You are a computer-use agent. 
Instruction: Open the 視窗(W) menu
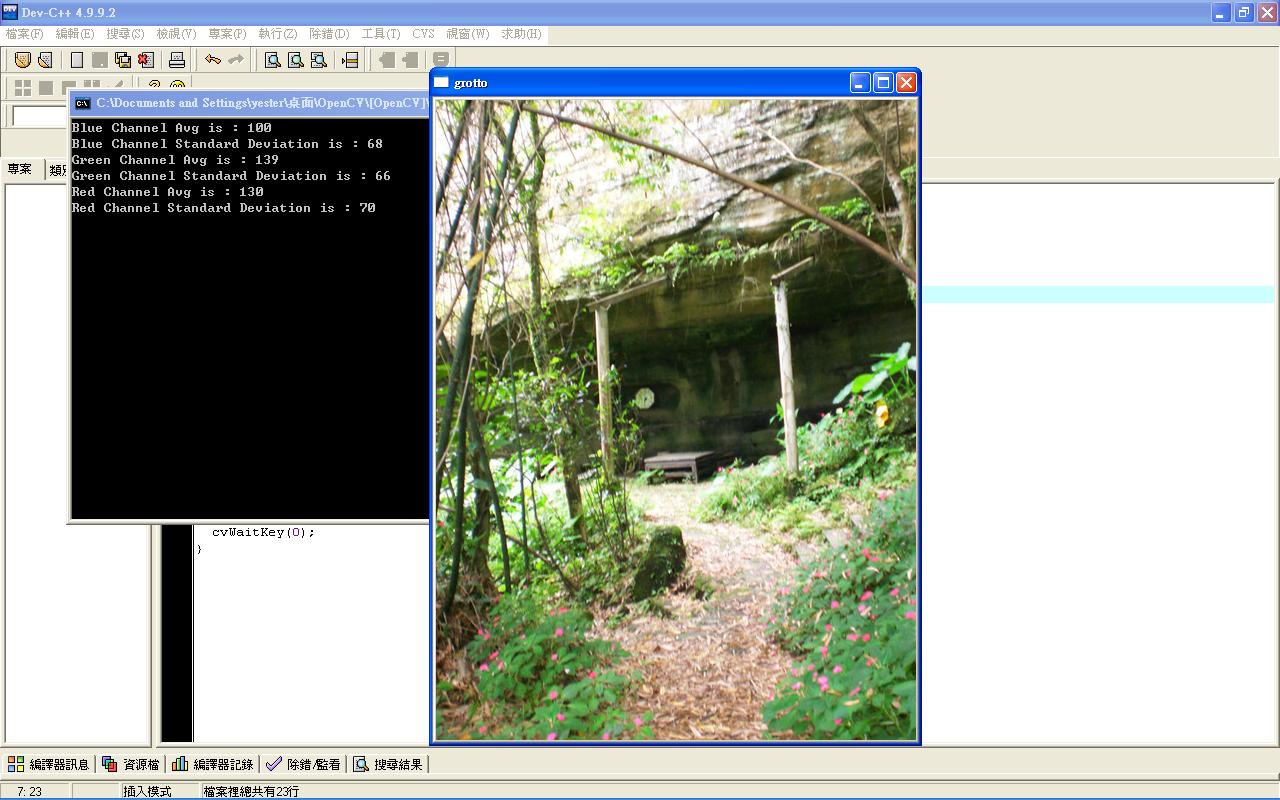pos(468,34)
